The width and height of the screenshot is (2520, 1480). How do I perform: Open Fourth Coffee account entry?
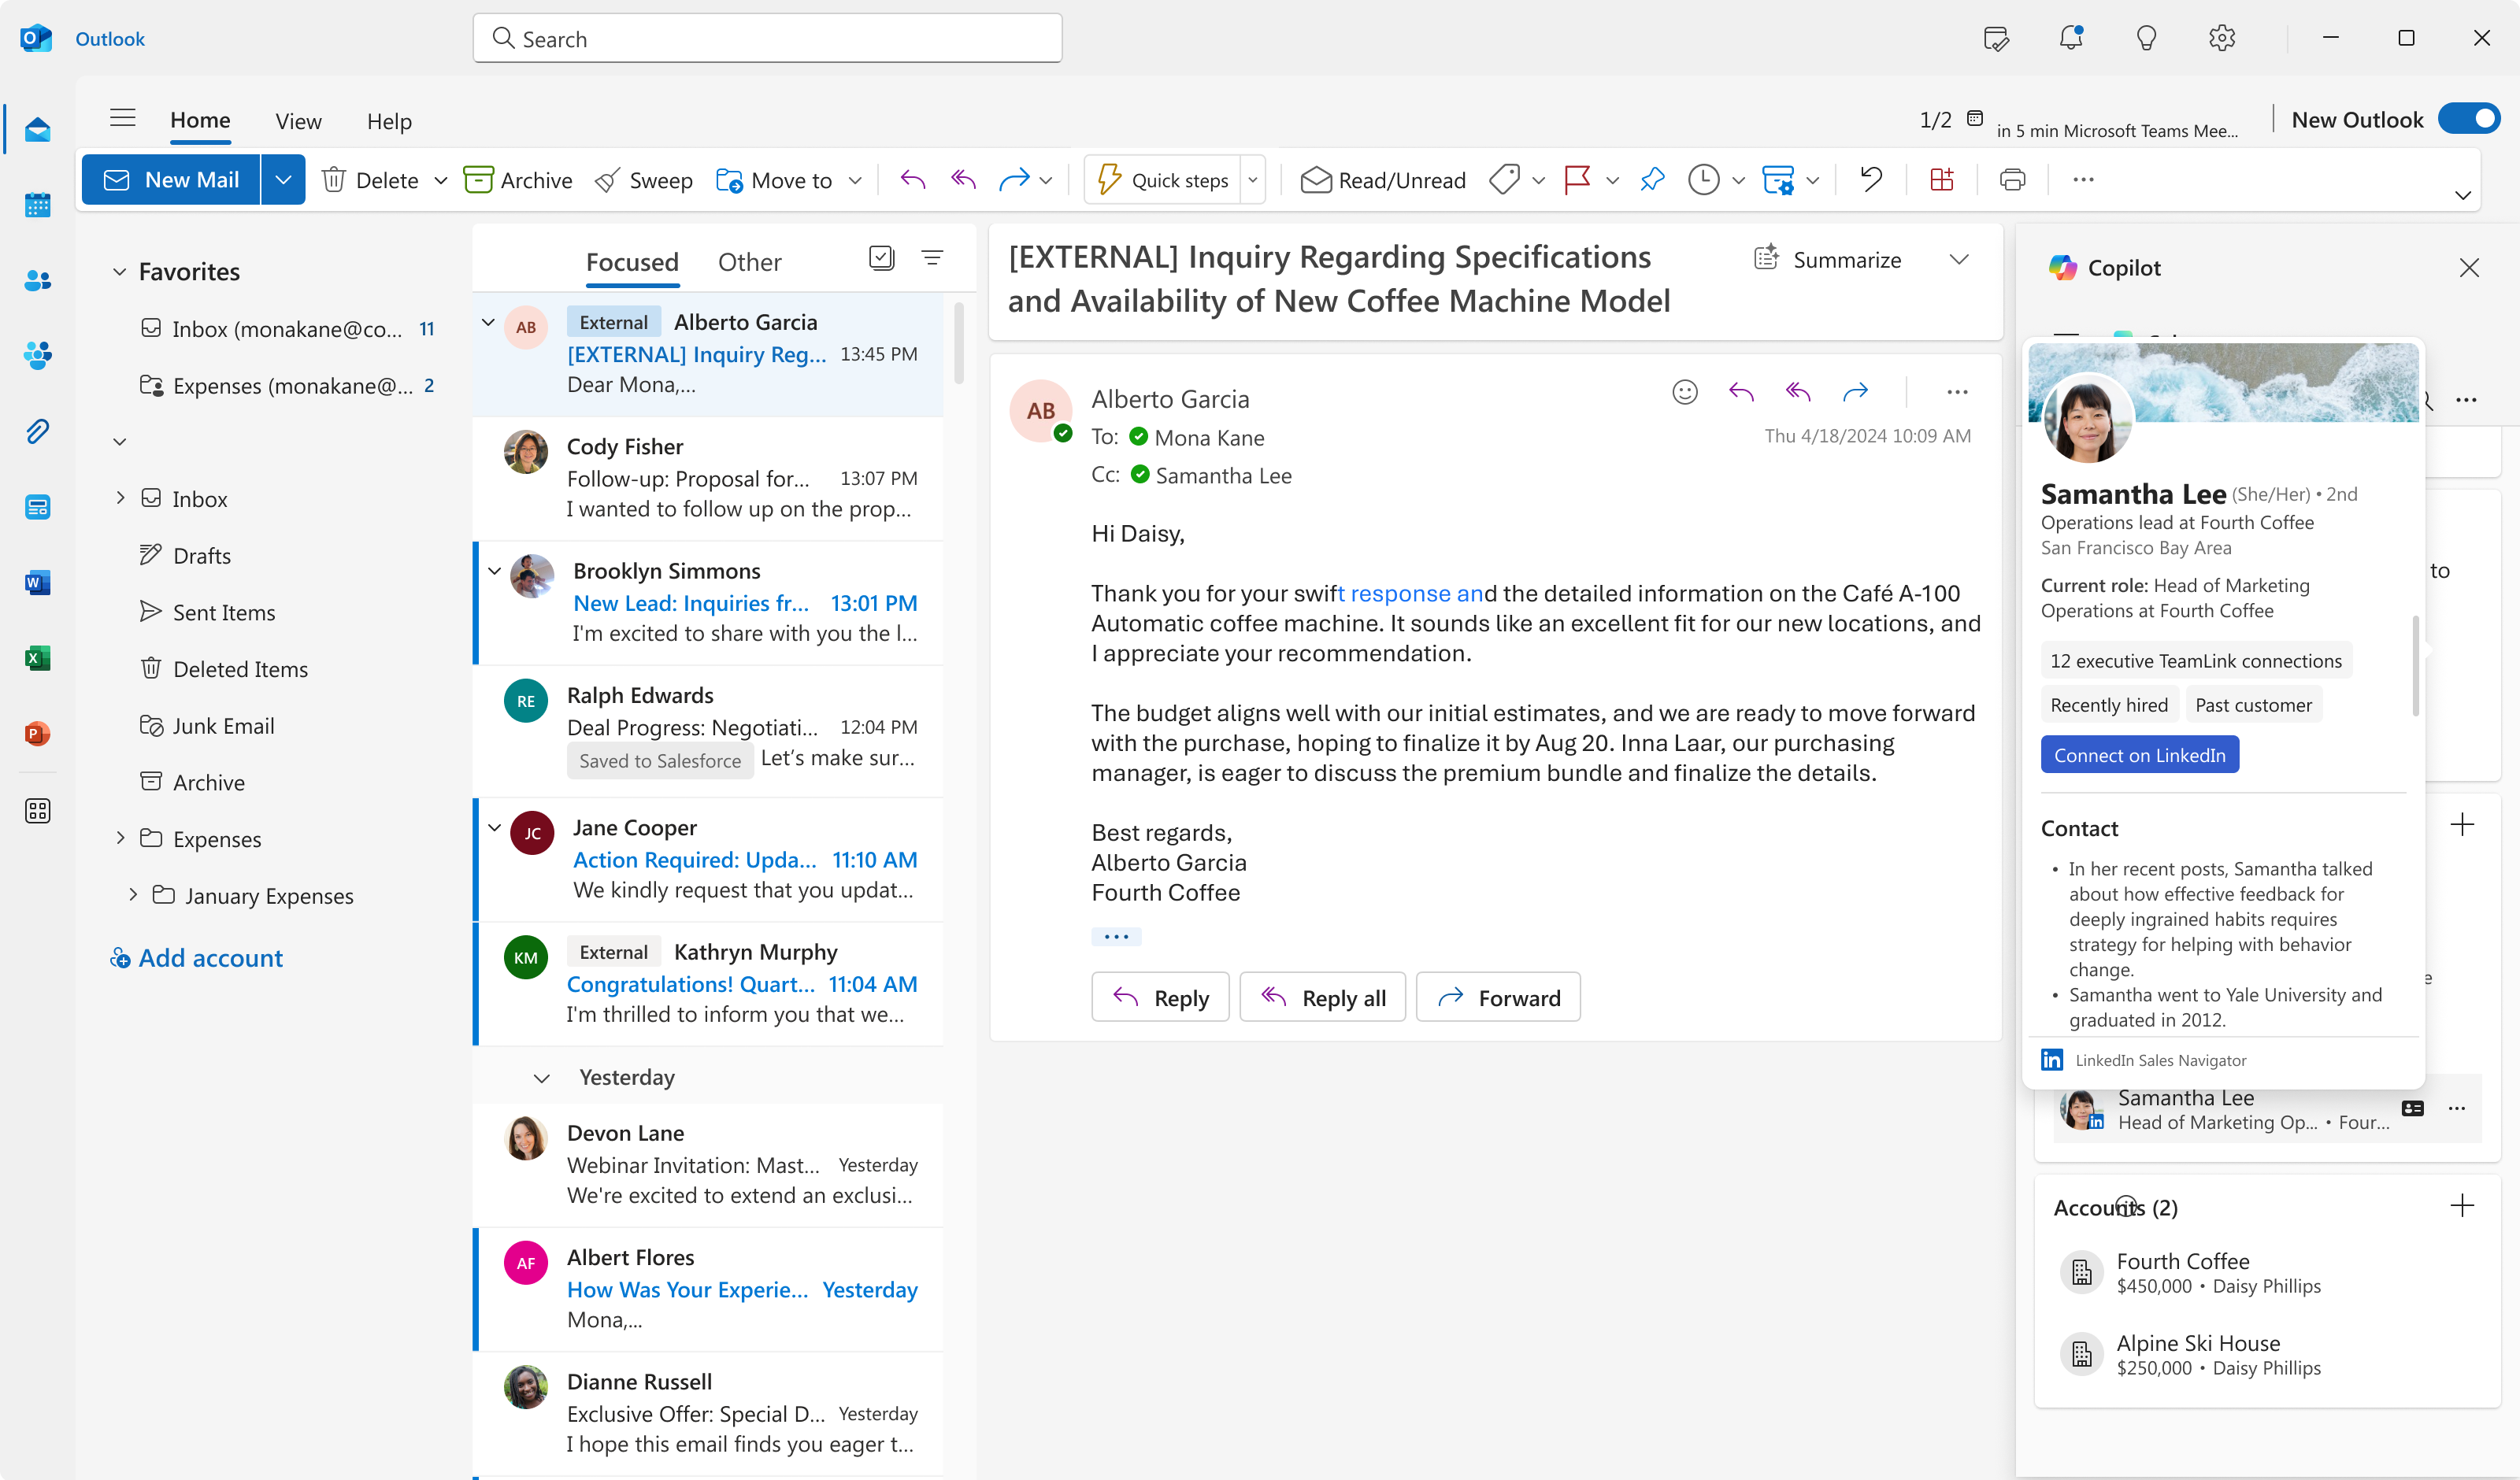coord(2267,1272)
